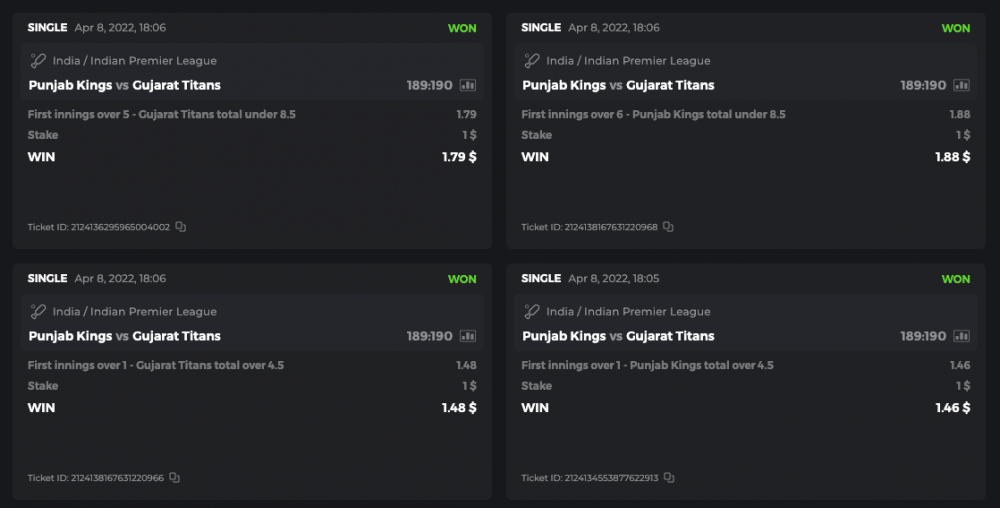Click cricket sport icon in the 1.48 odds bet

click(38, 312)
